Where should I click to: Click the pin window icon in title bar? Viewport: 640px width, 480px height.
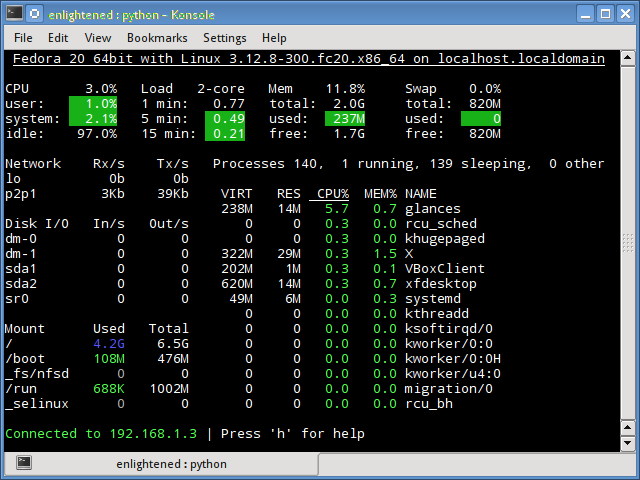tap(35, 14)
